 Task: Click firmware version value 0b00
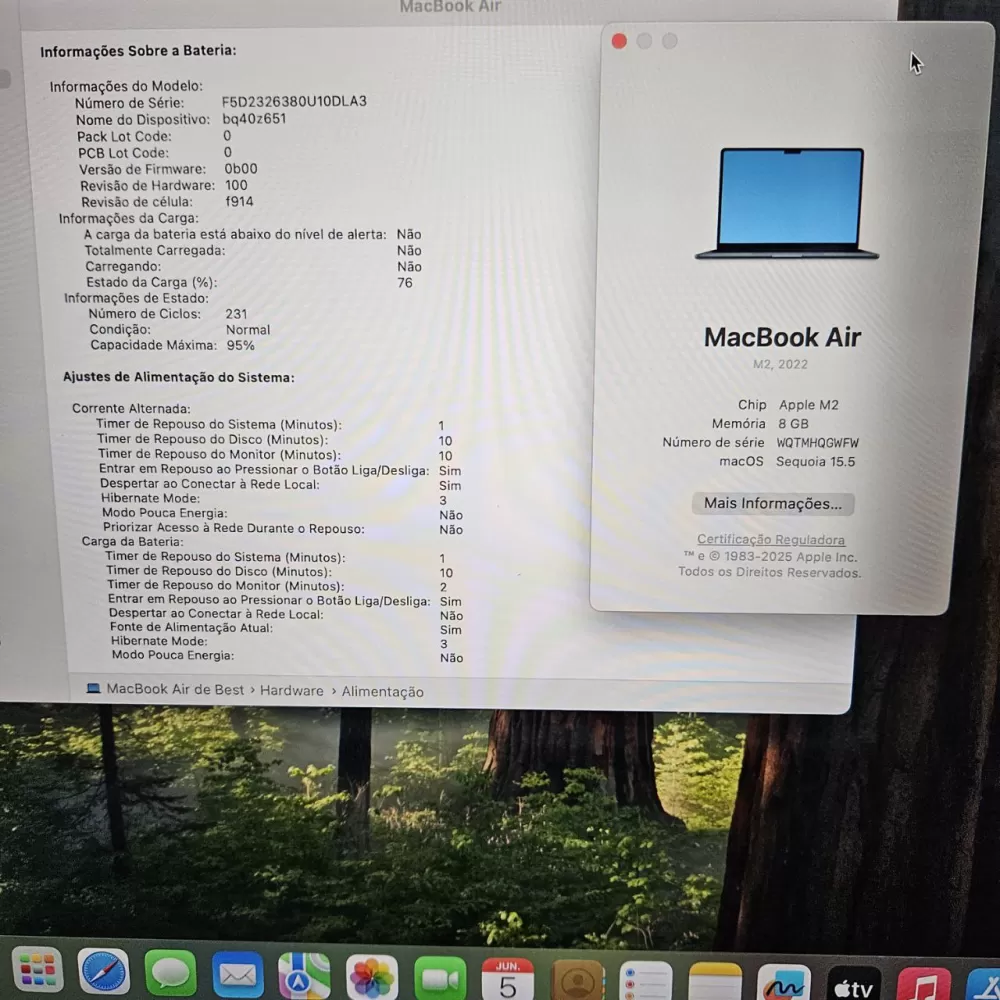(240, 169)
